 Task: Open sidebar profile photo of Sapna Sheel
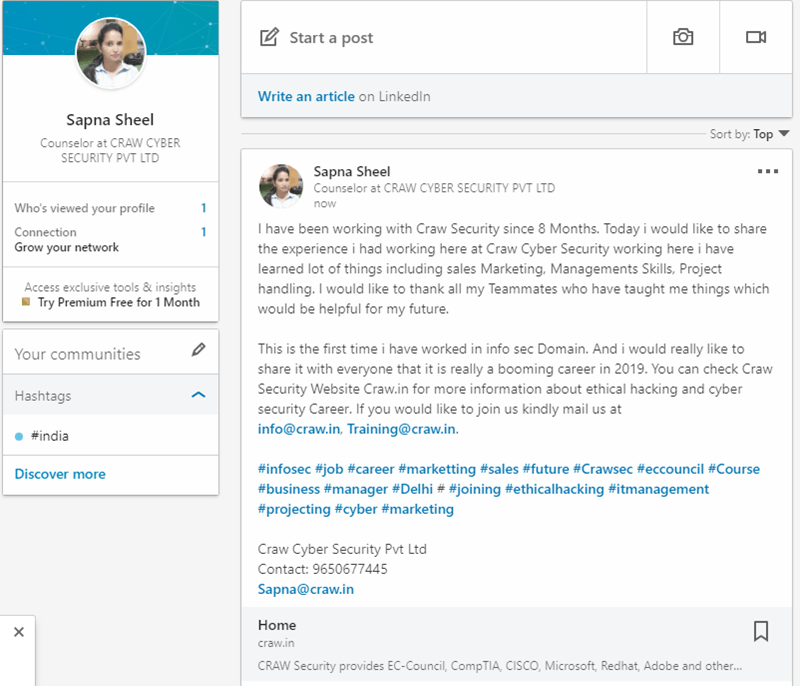(x=111, y=53)
